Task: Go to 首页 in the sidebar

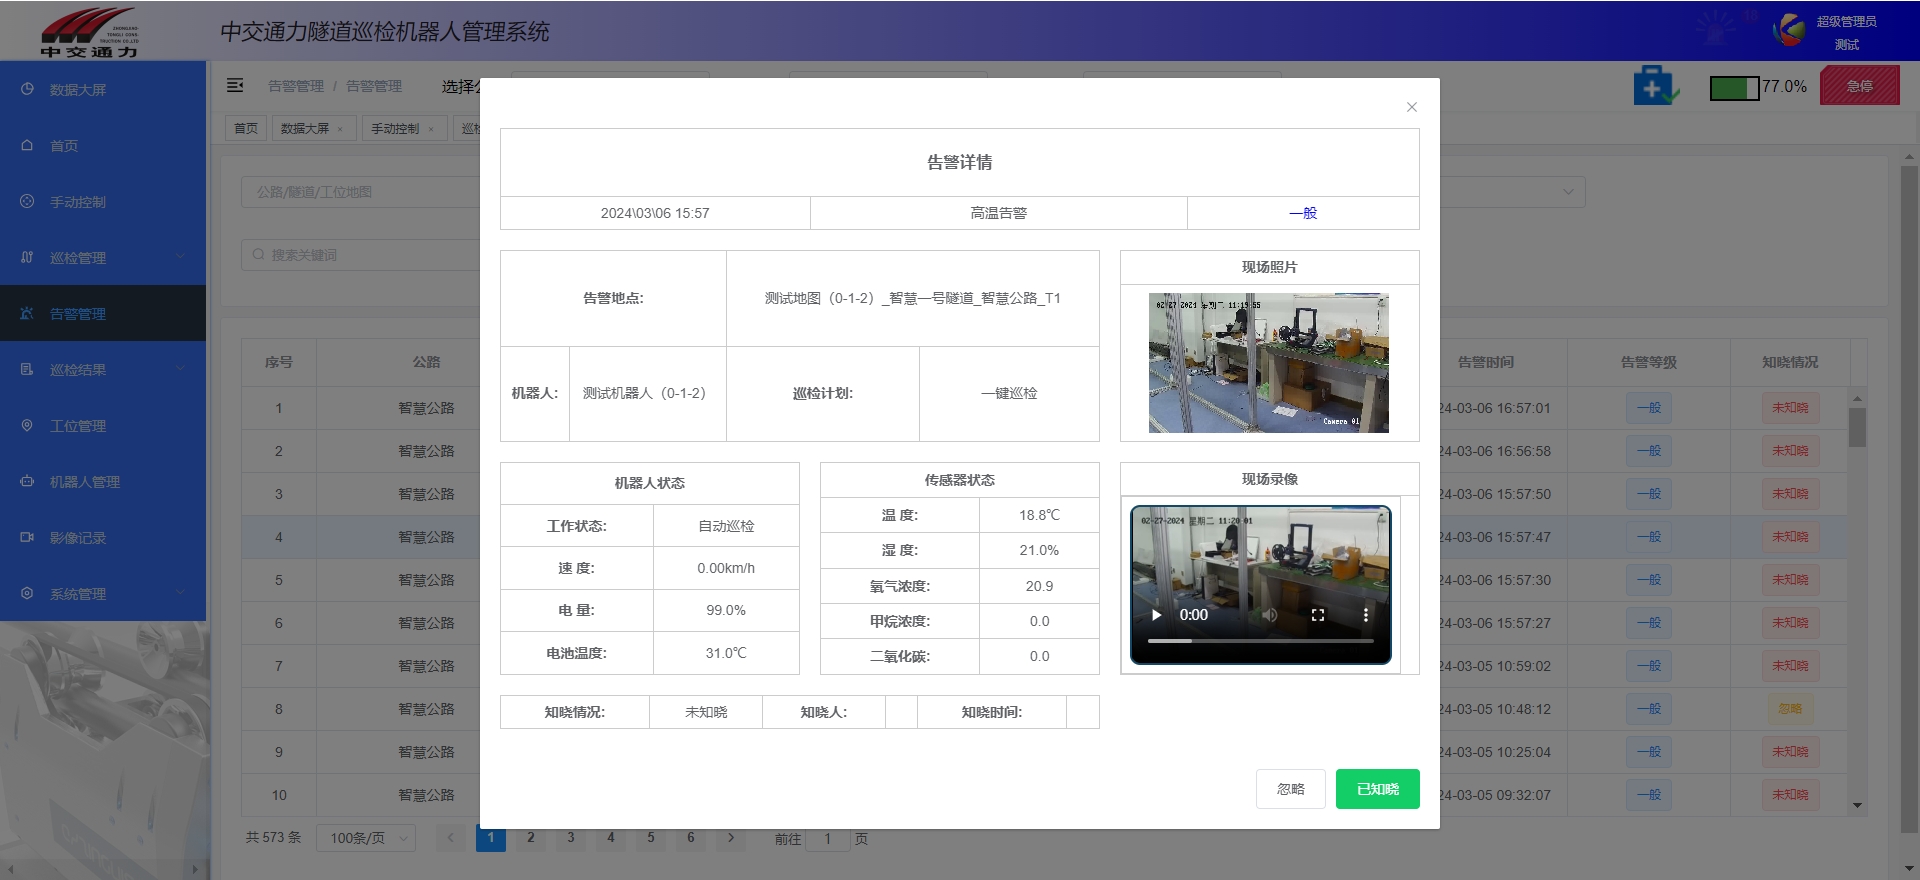Action: (103, 145)
